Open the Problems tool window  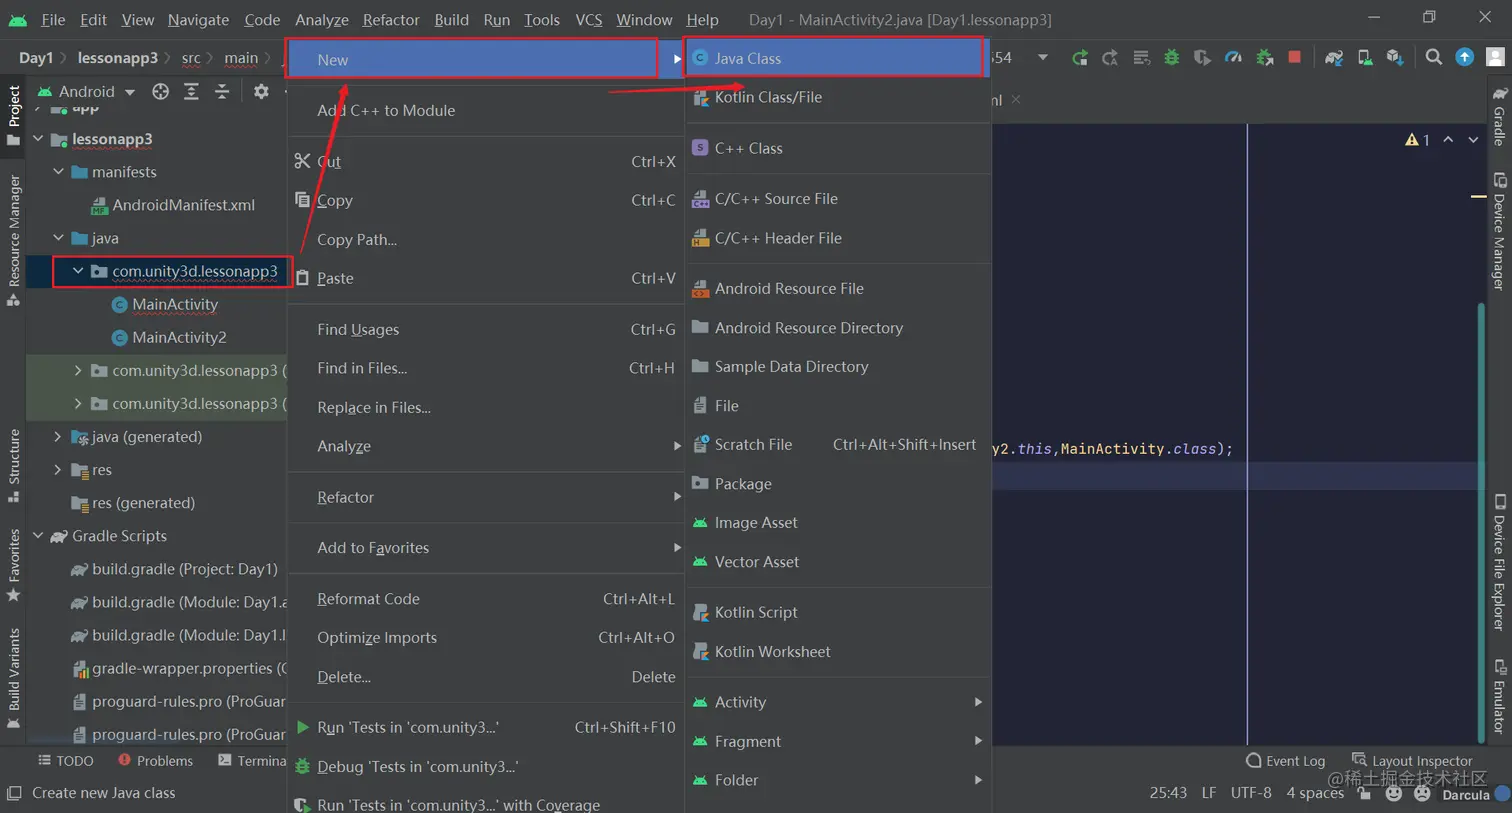coord(155,761)
